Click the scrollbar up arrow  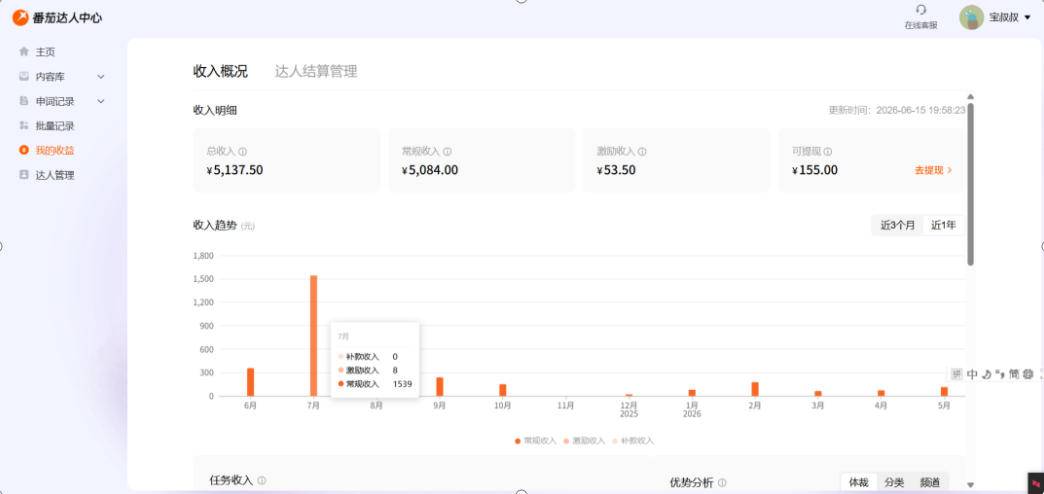[970, 97]
